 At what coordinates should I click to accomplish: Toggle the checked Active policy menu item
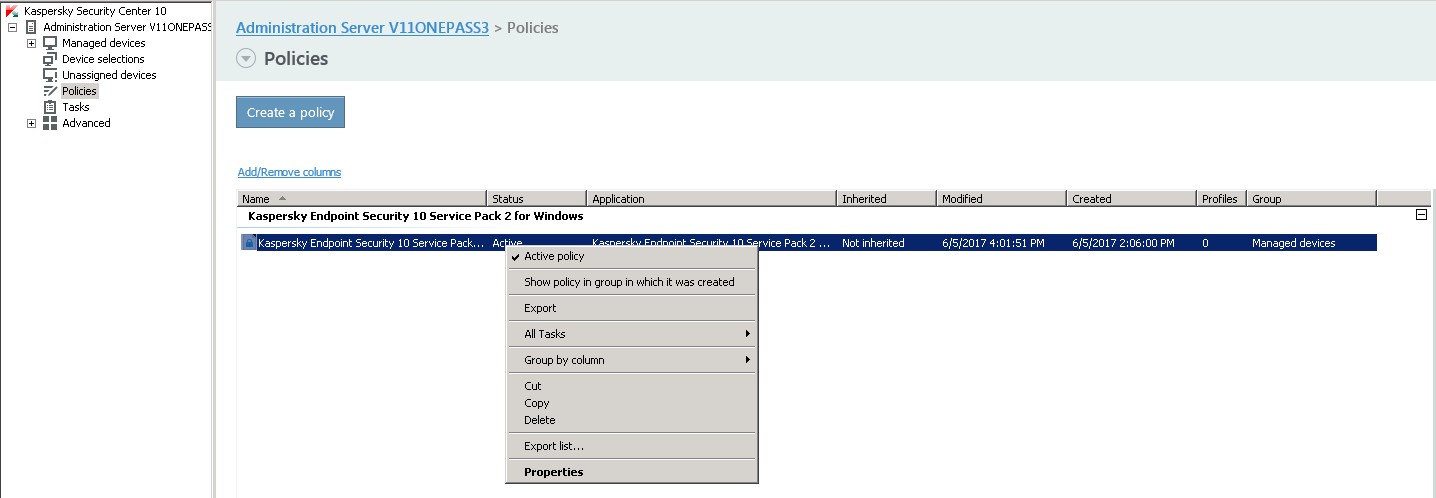(554, 257)
